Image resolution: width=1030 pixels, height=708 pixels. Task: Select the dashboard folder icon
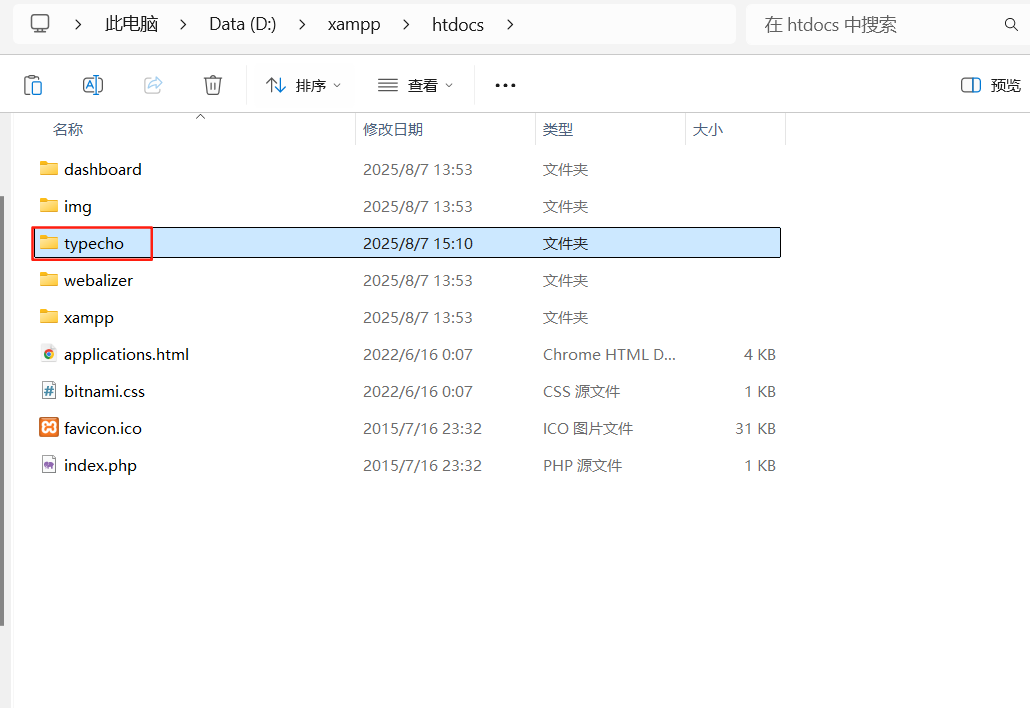pos(49,169)
